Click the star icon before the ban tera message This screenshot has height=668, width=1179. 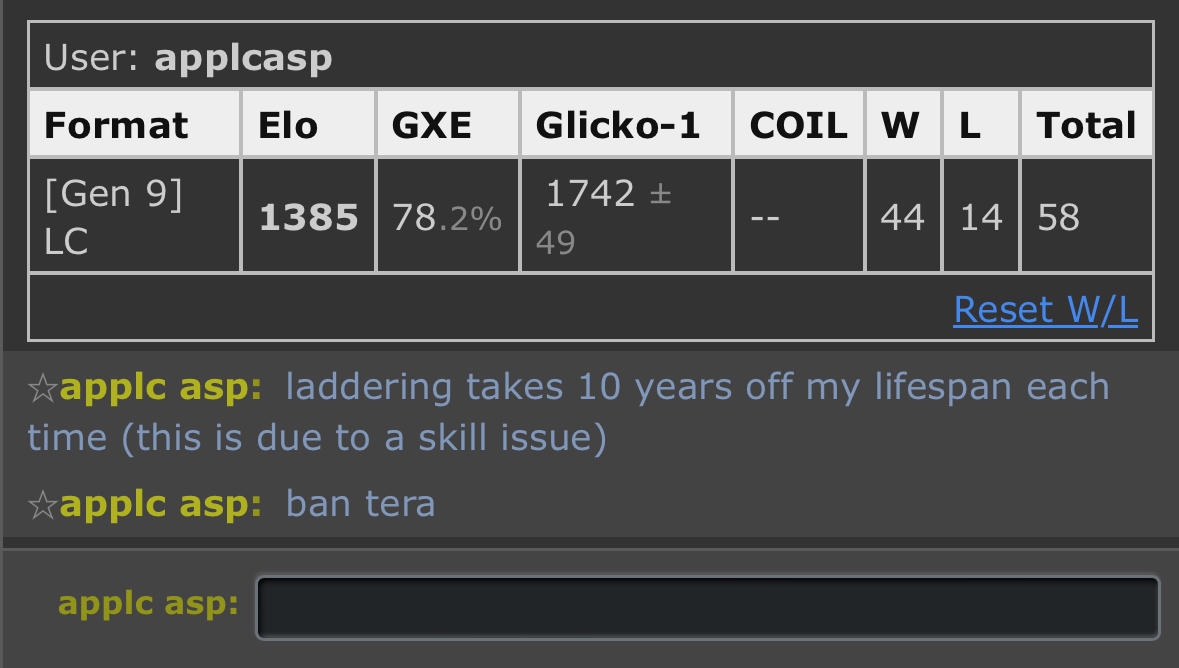point(43,505)
